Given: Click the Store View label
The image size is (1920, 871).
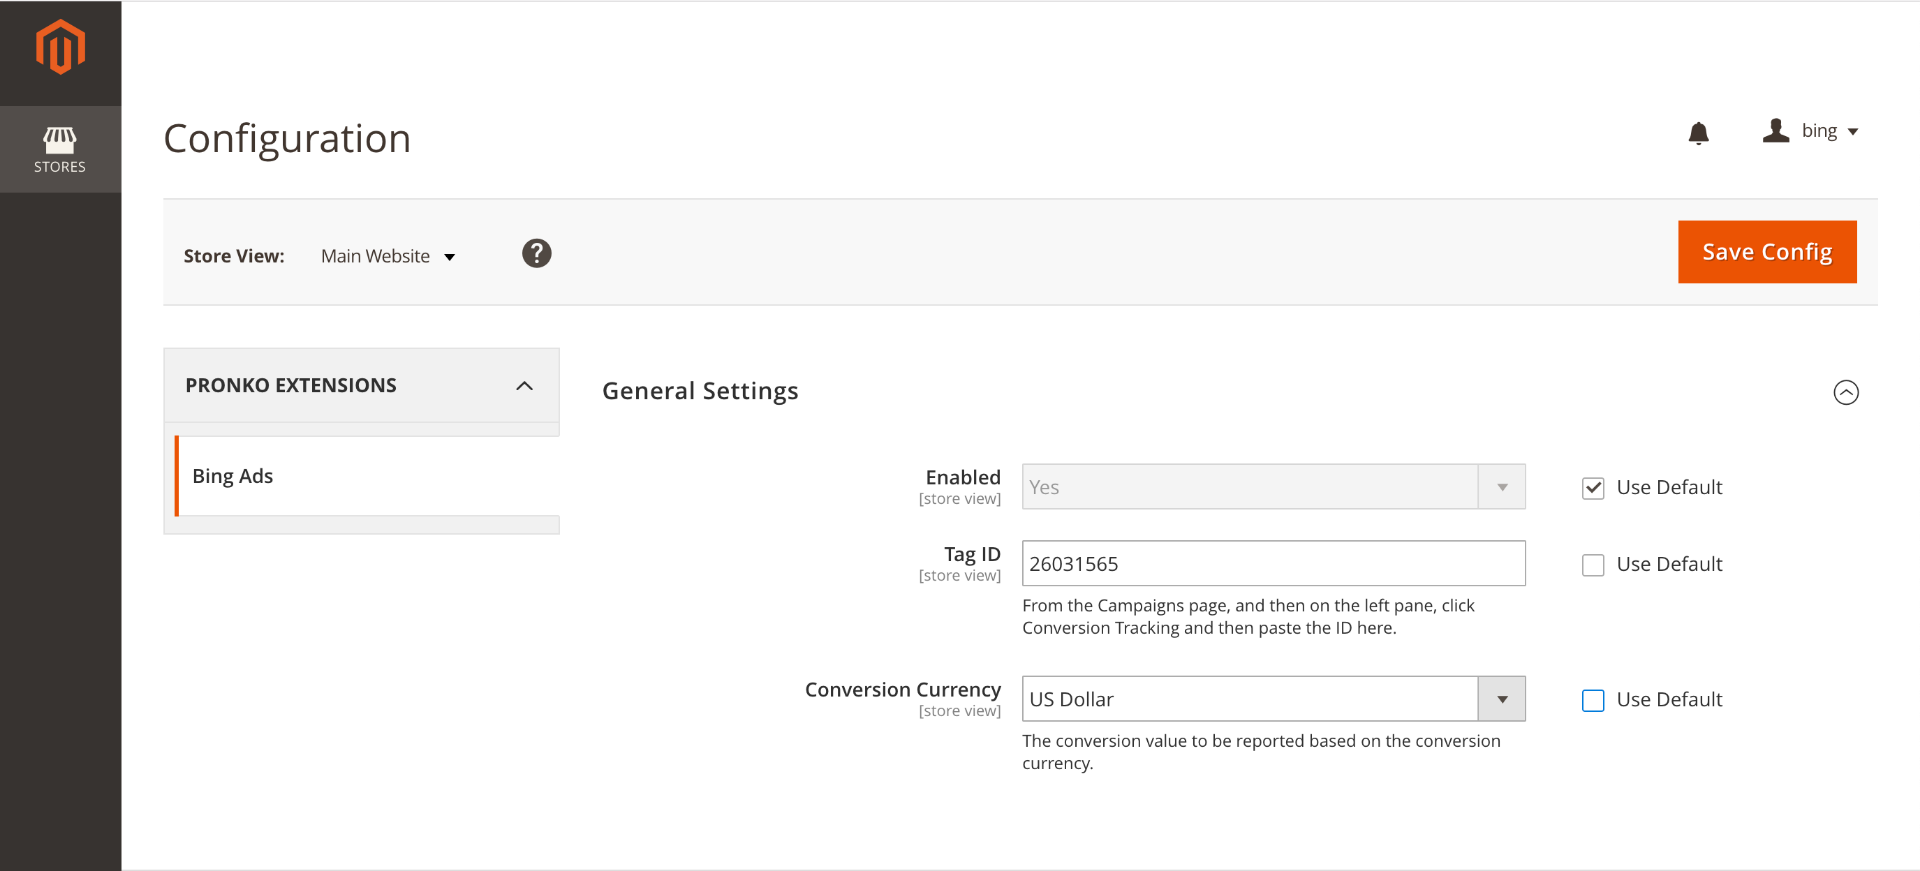Looking at the screenshot, I should (x=234, y=256).
